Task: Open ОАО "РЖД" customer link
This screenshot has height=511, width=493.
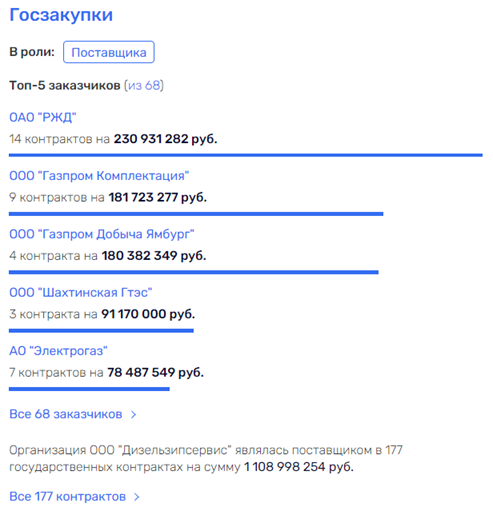Action: pyautogui.click(x=43, y=117)
